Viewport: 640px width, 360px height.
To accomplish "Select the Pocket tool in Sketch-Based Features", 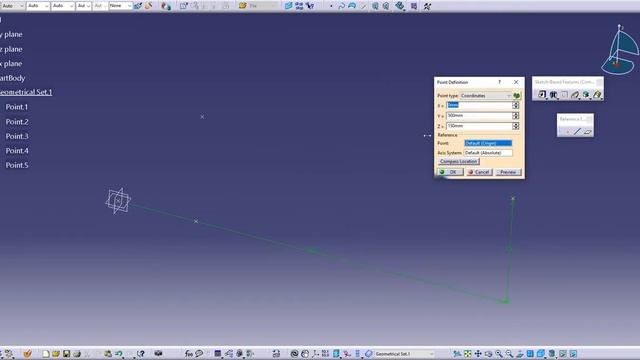I will point(553,95).
